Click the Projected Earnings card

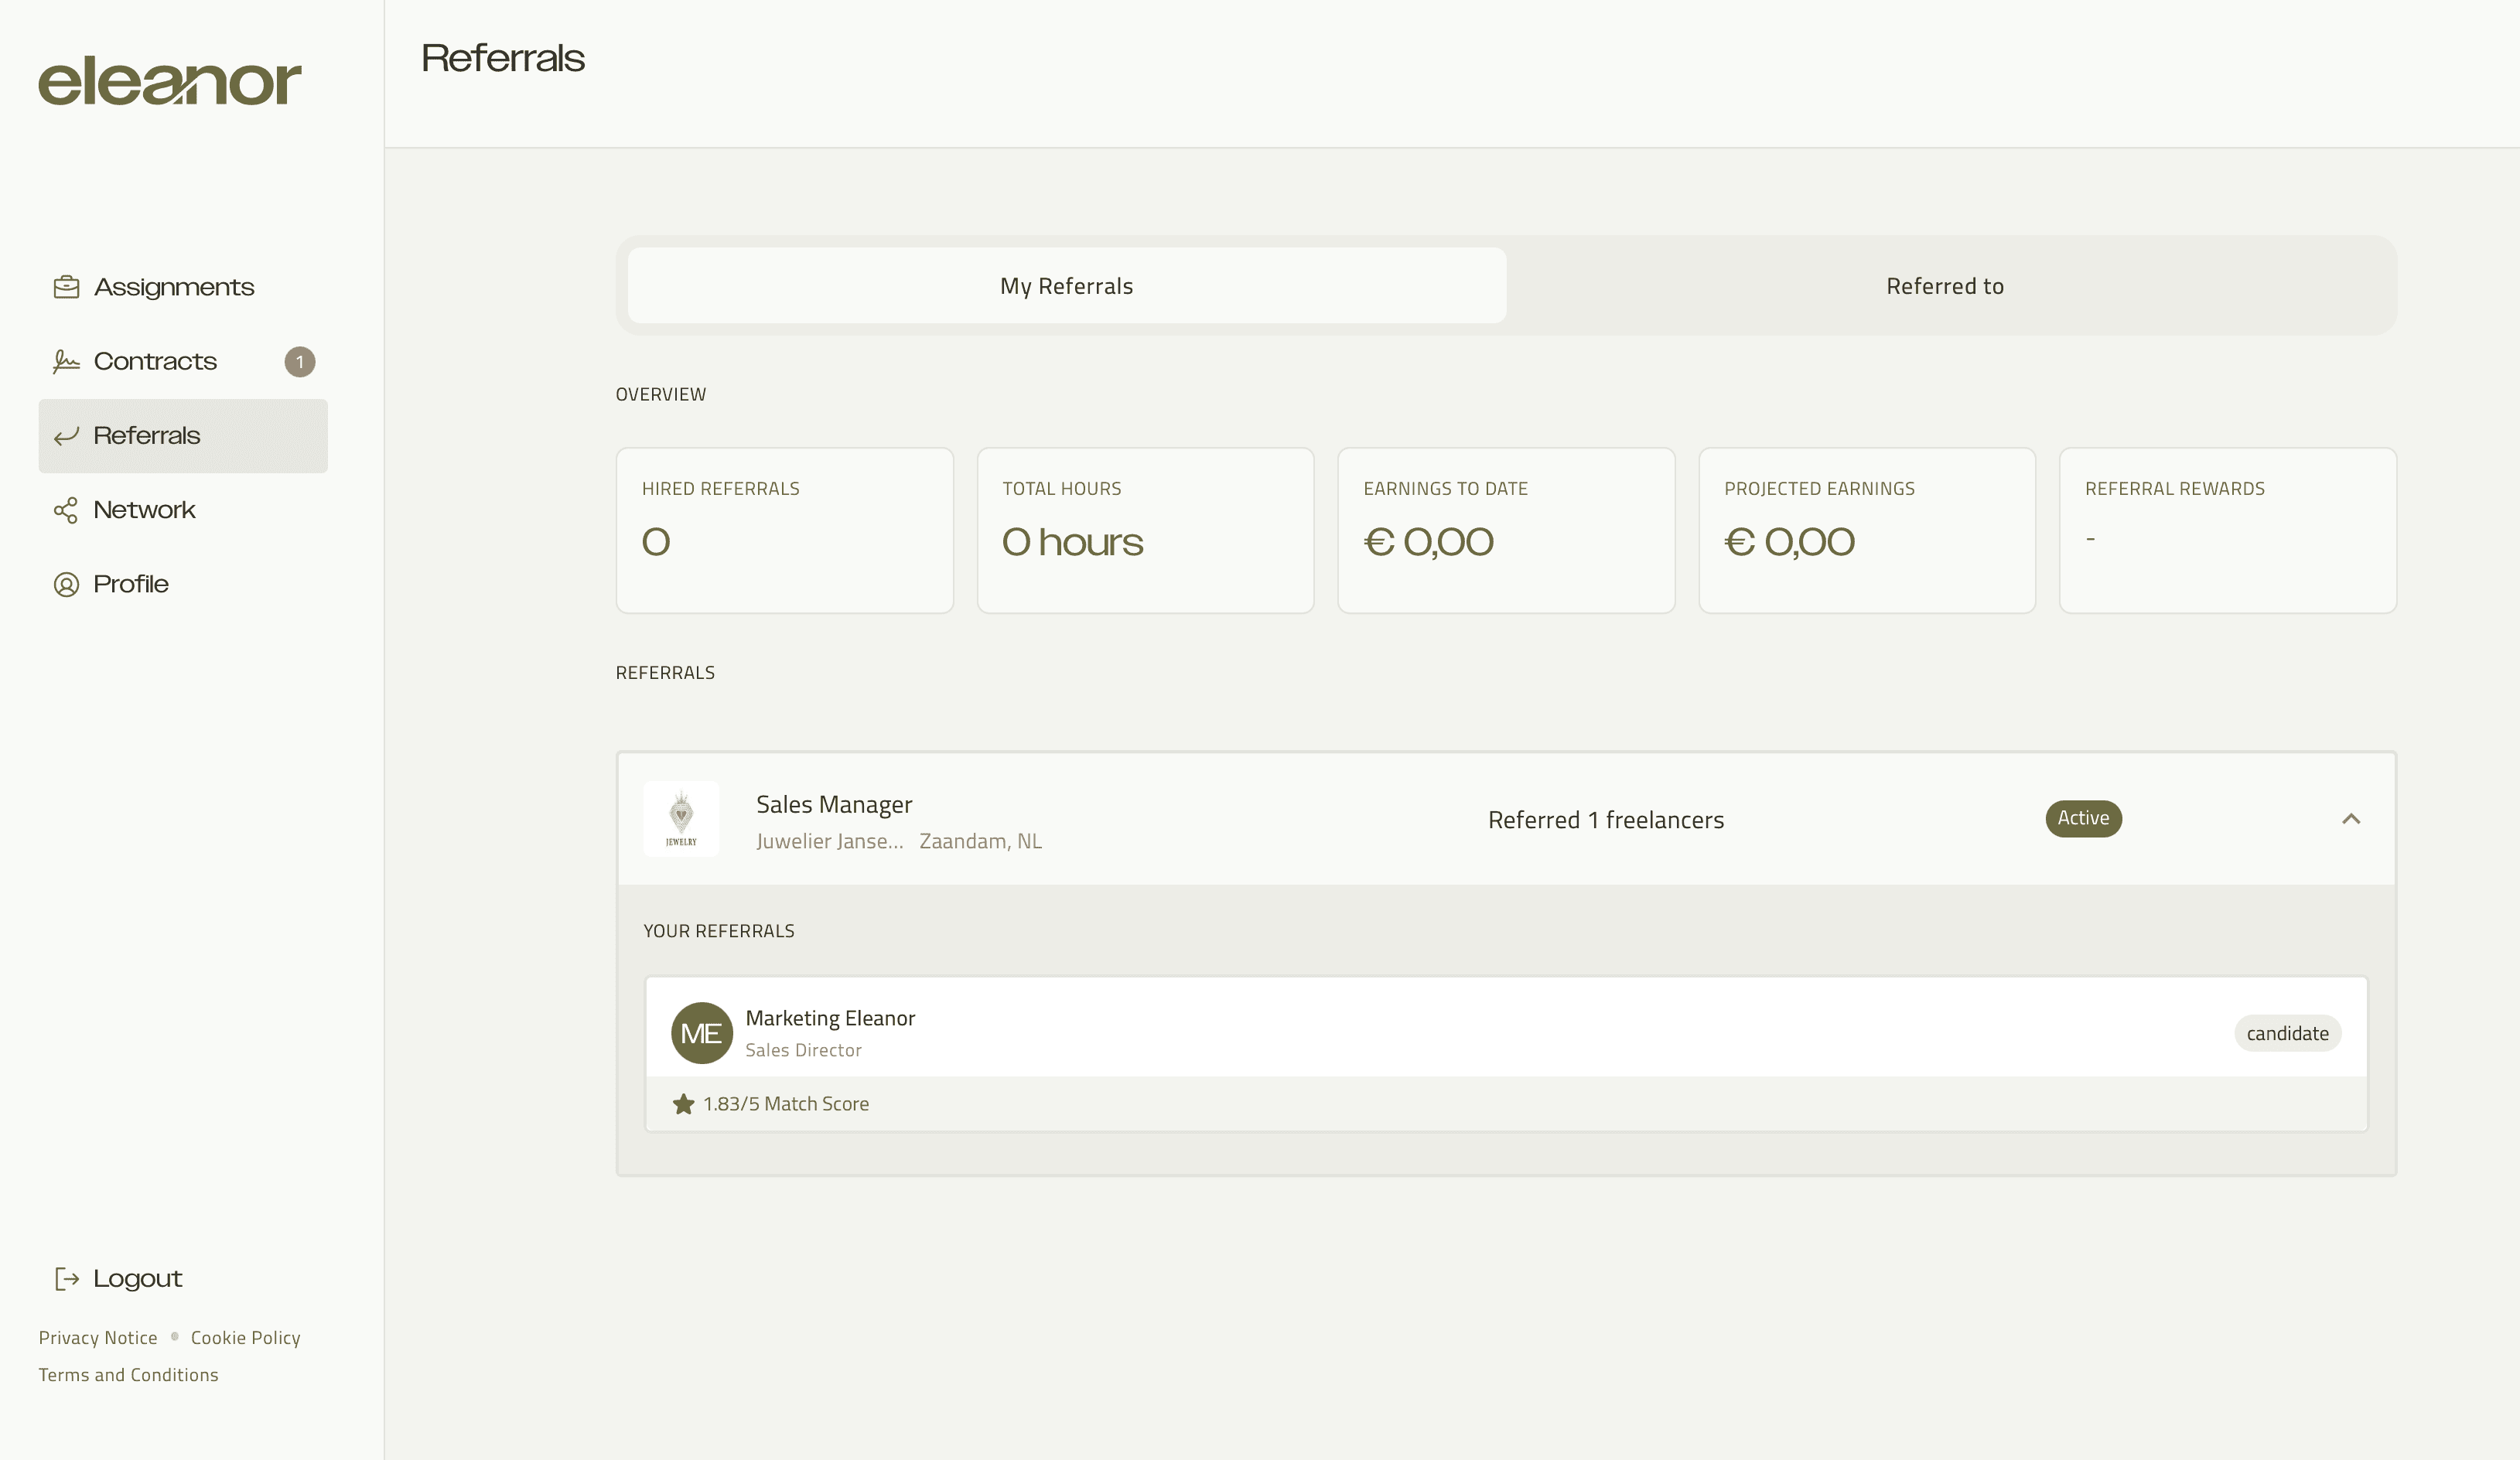click(x=1867, y=530)
